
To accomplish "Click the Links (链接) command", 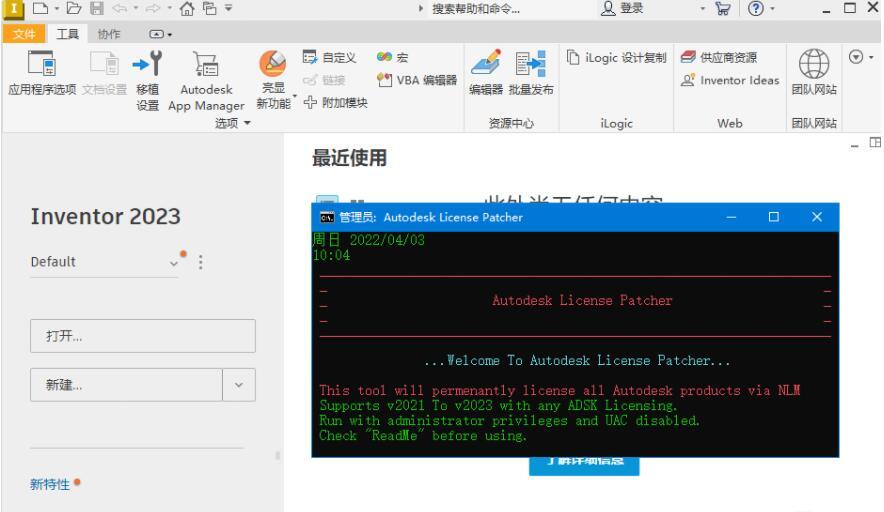I will 324,80.
